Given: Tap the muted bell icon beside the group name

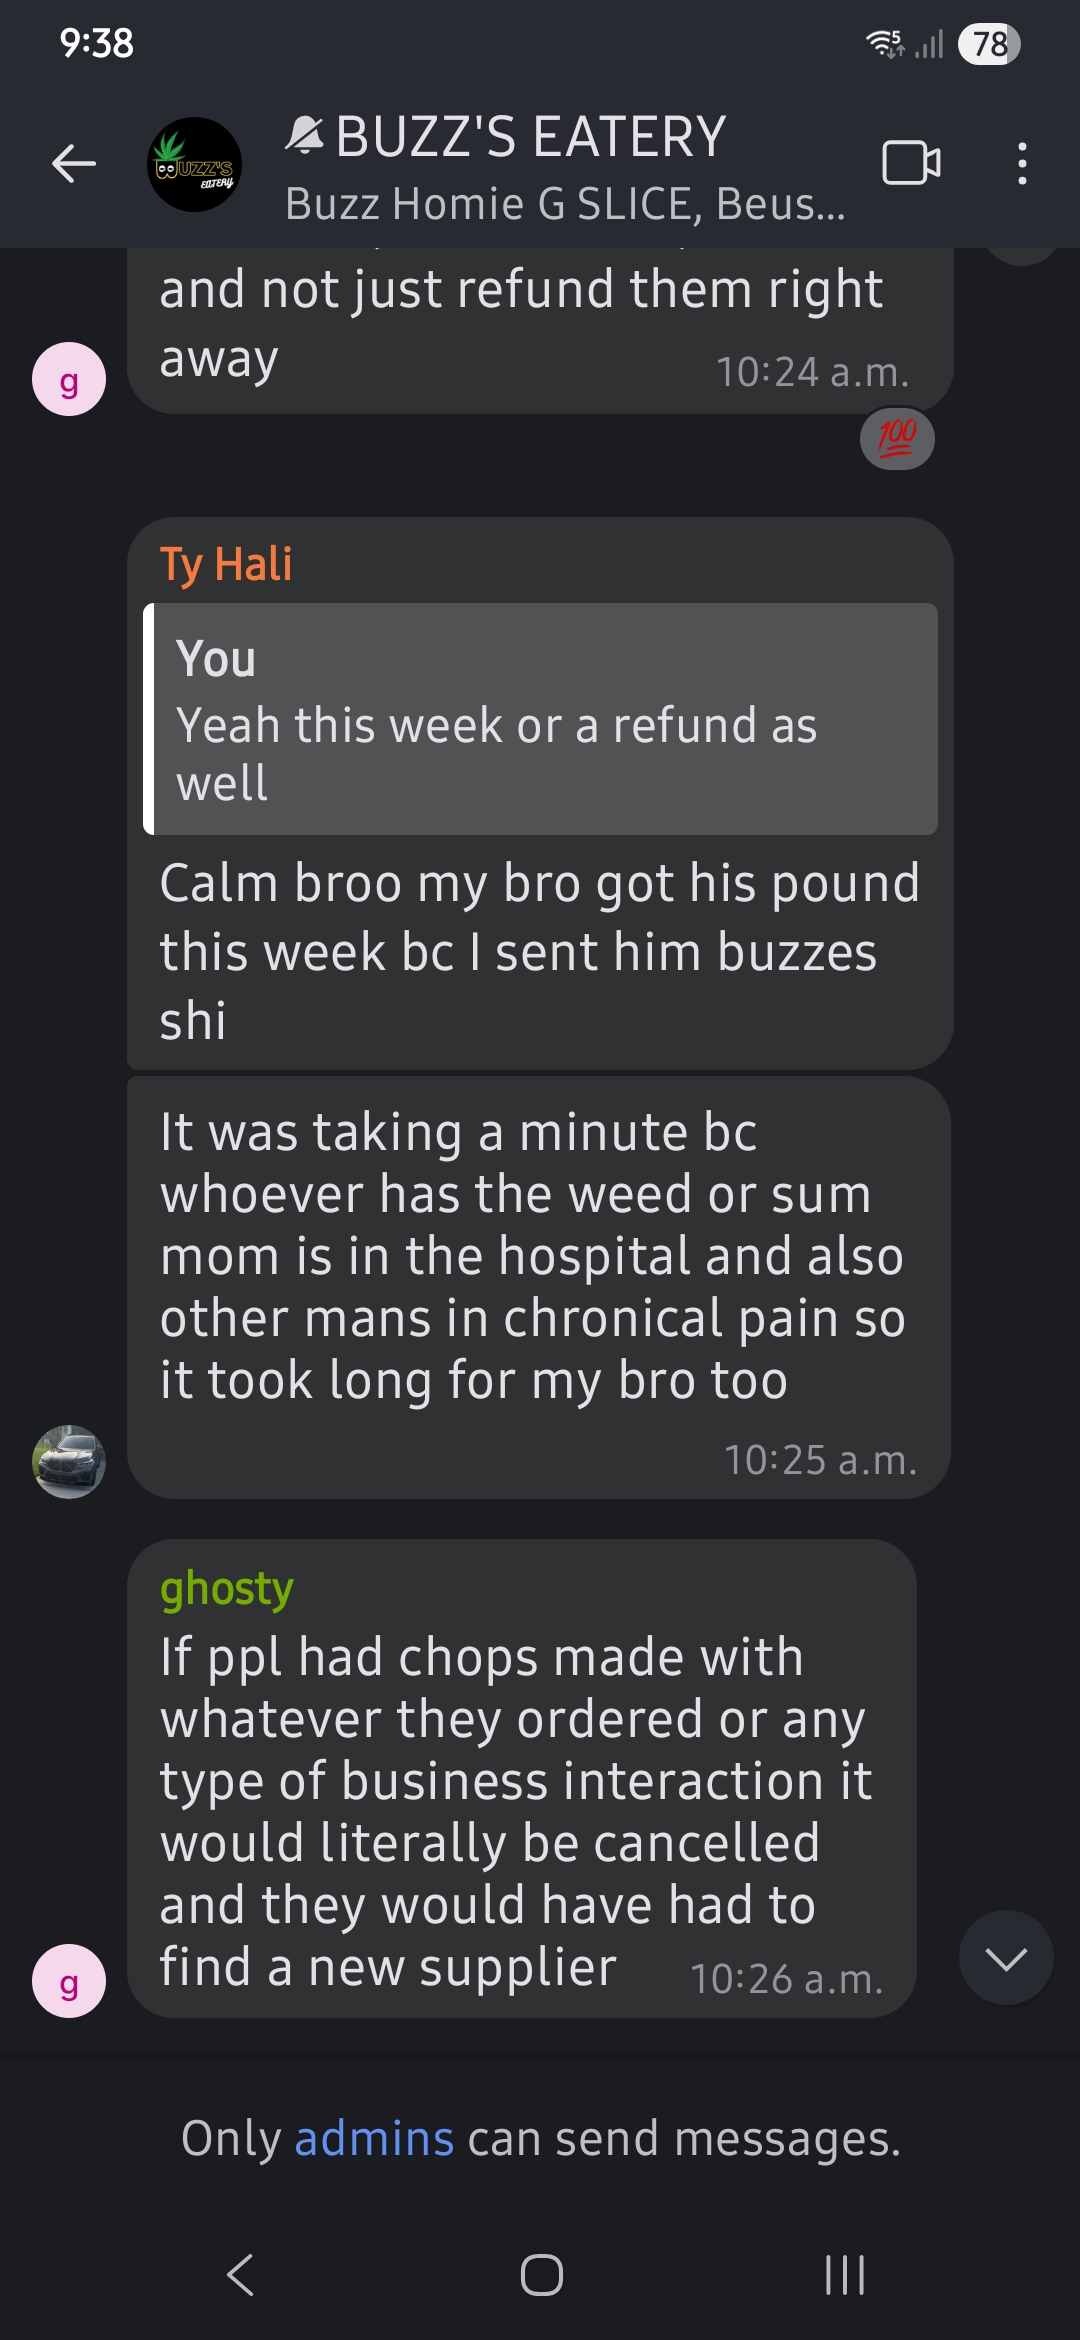Looking at the screenshot, I should point(305,136).
